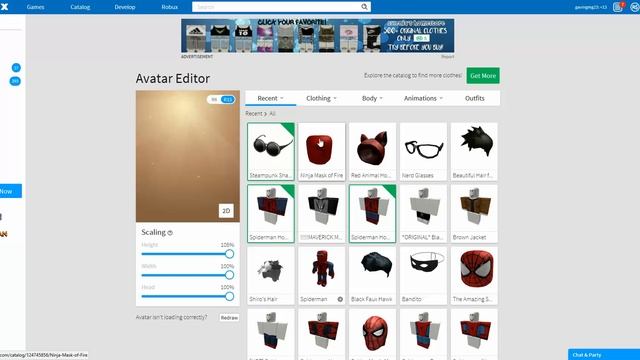The height and width of the screenshot is (360, 640).
Task: Click the green Get More button
Action: [x=483, y=76]
